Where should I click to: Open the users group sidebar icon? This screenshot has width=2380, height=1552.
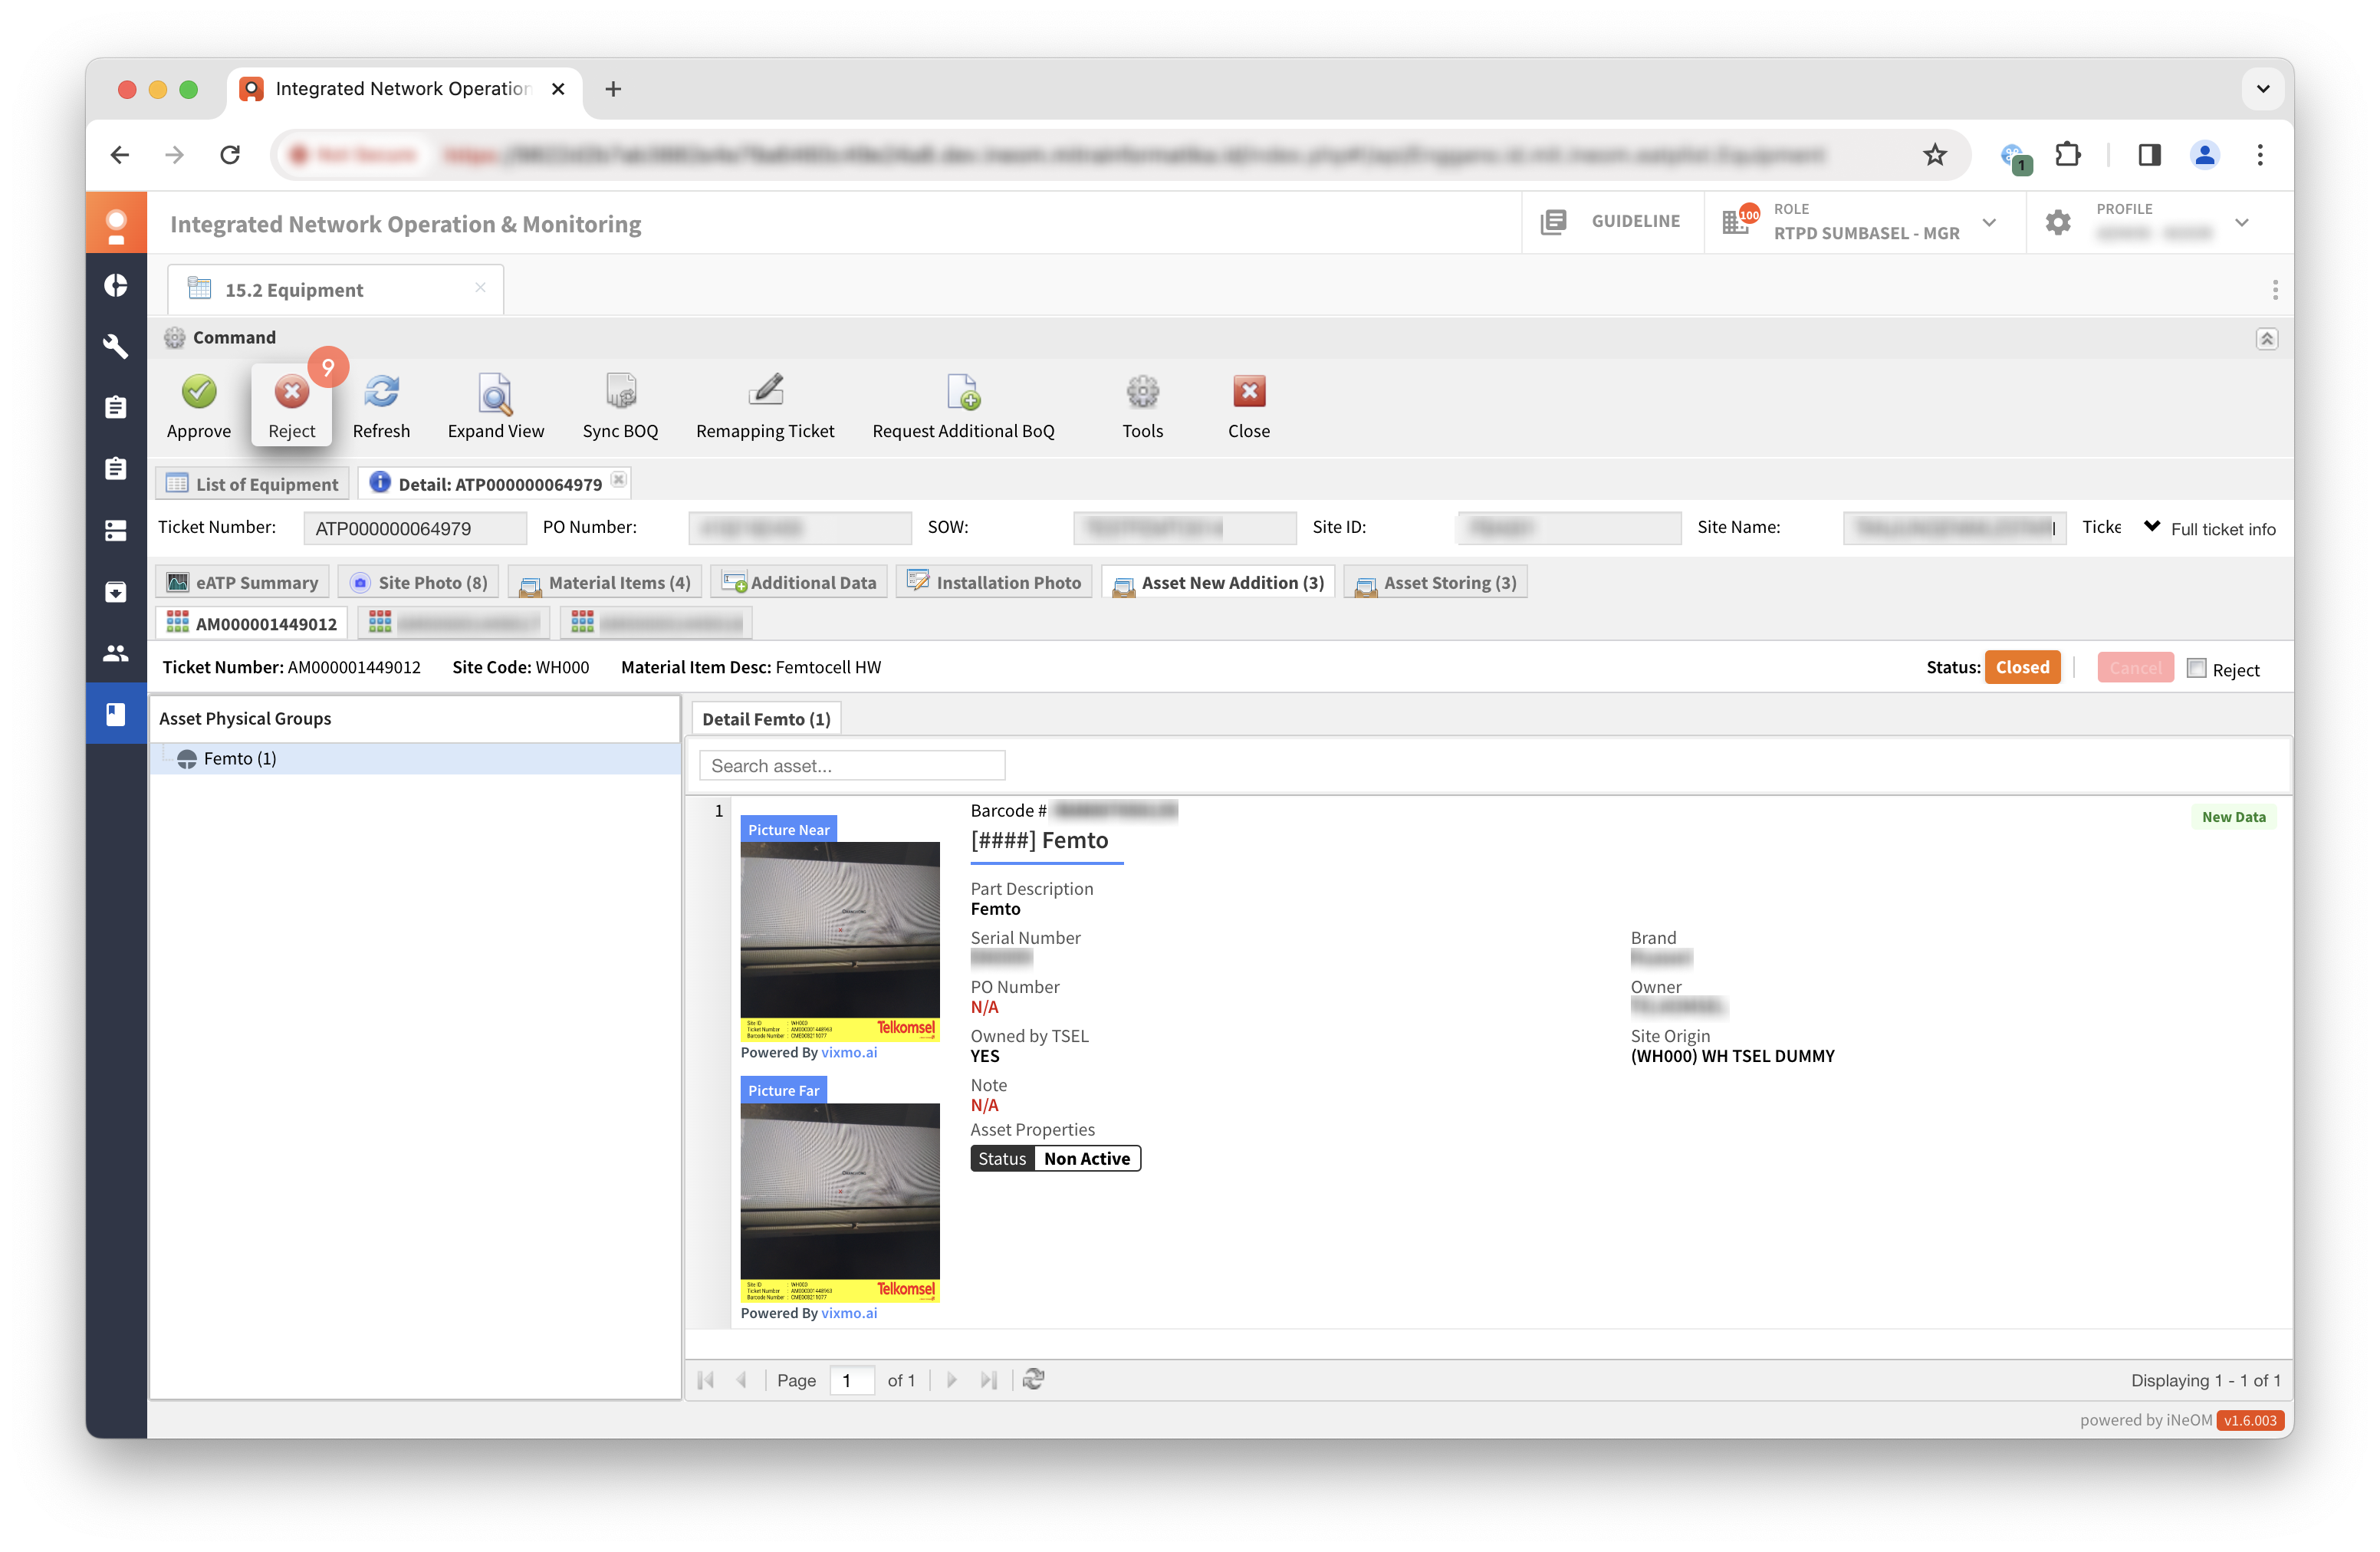pos(116,652)
